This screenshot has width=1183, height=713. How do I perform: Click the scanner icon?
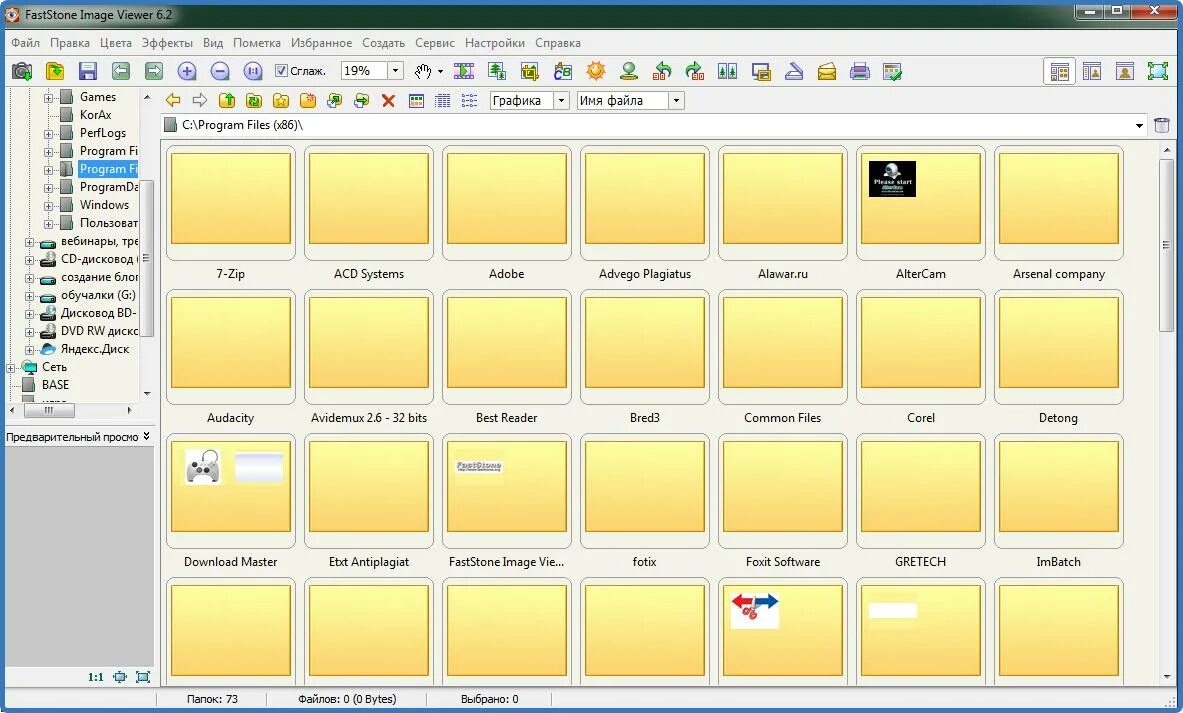point(794,72)
